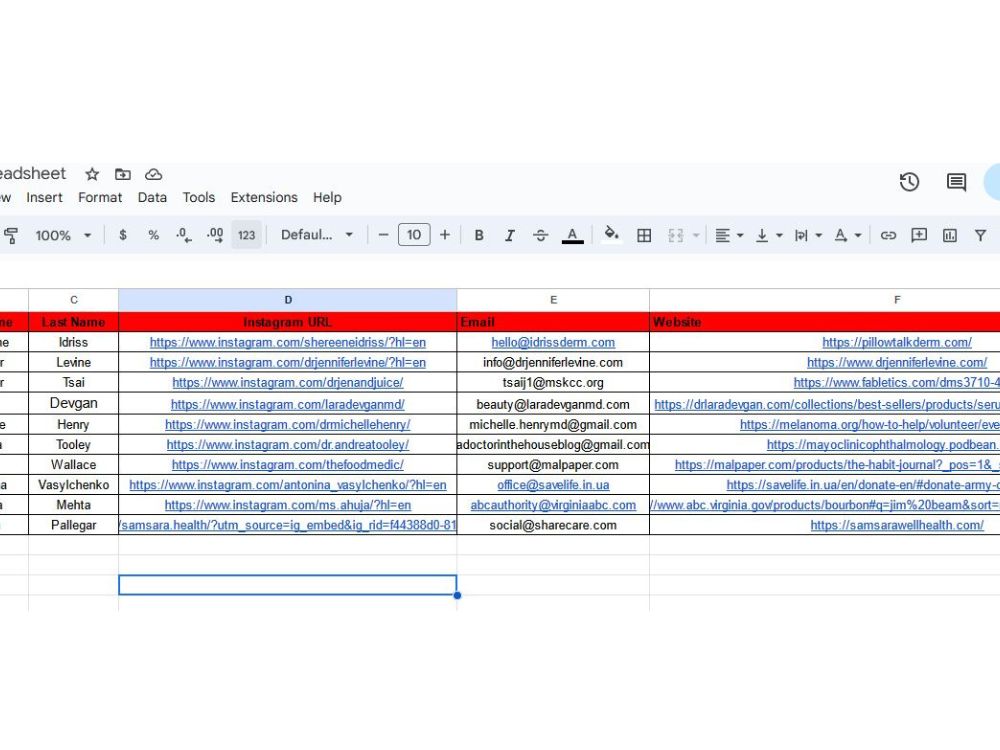Toggle italic formatting
This screenshot has height=750, width=1000.
coord(510,235)
